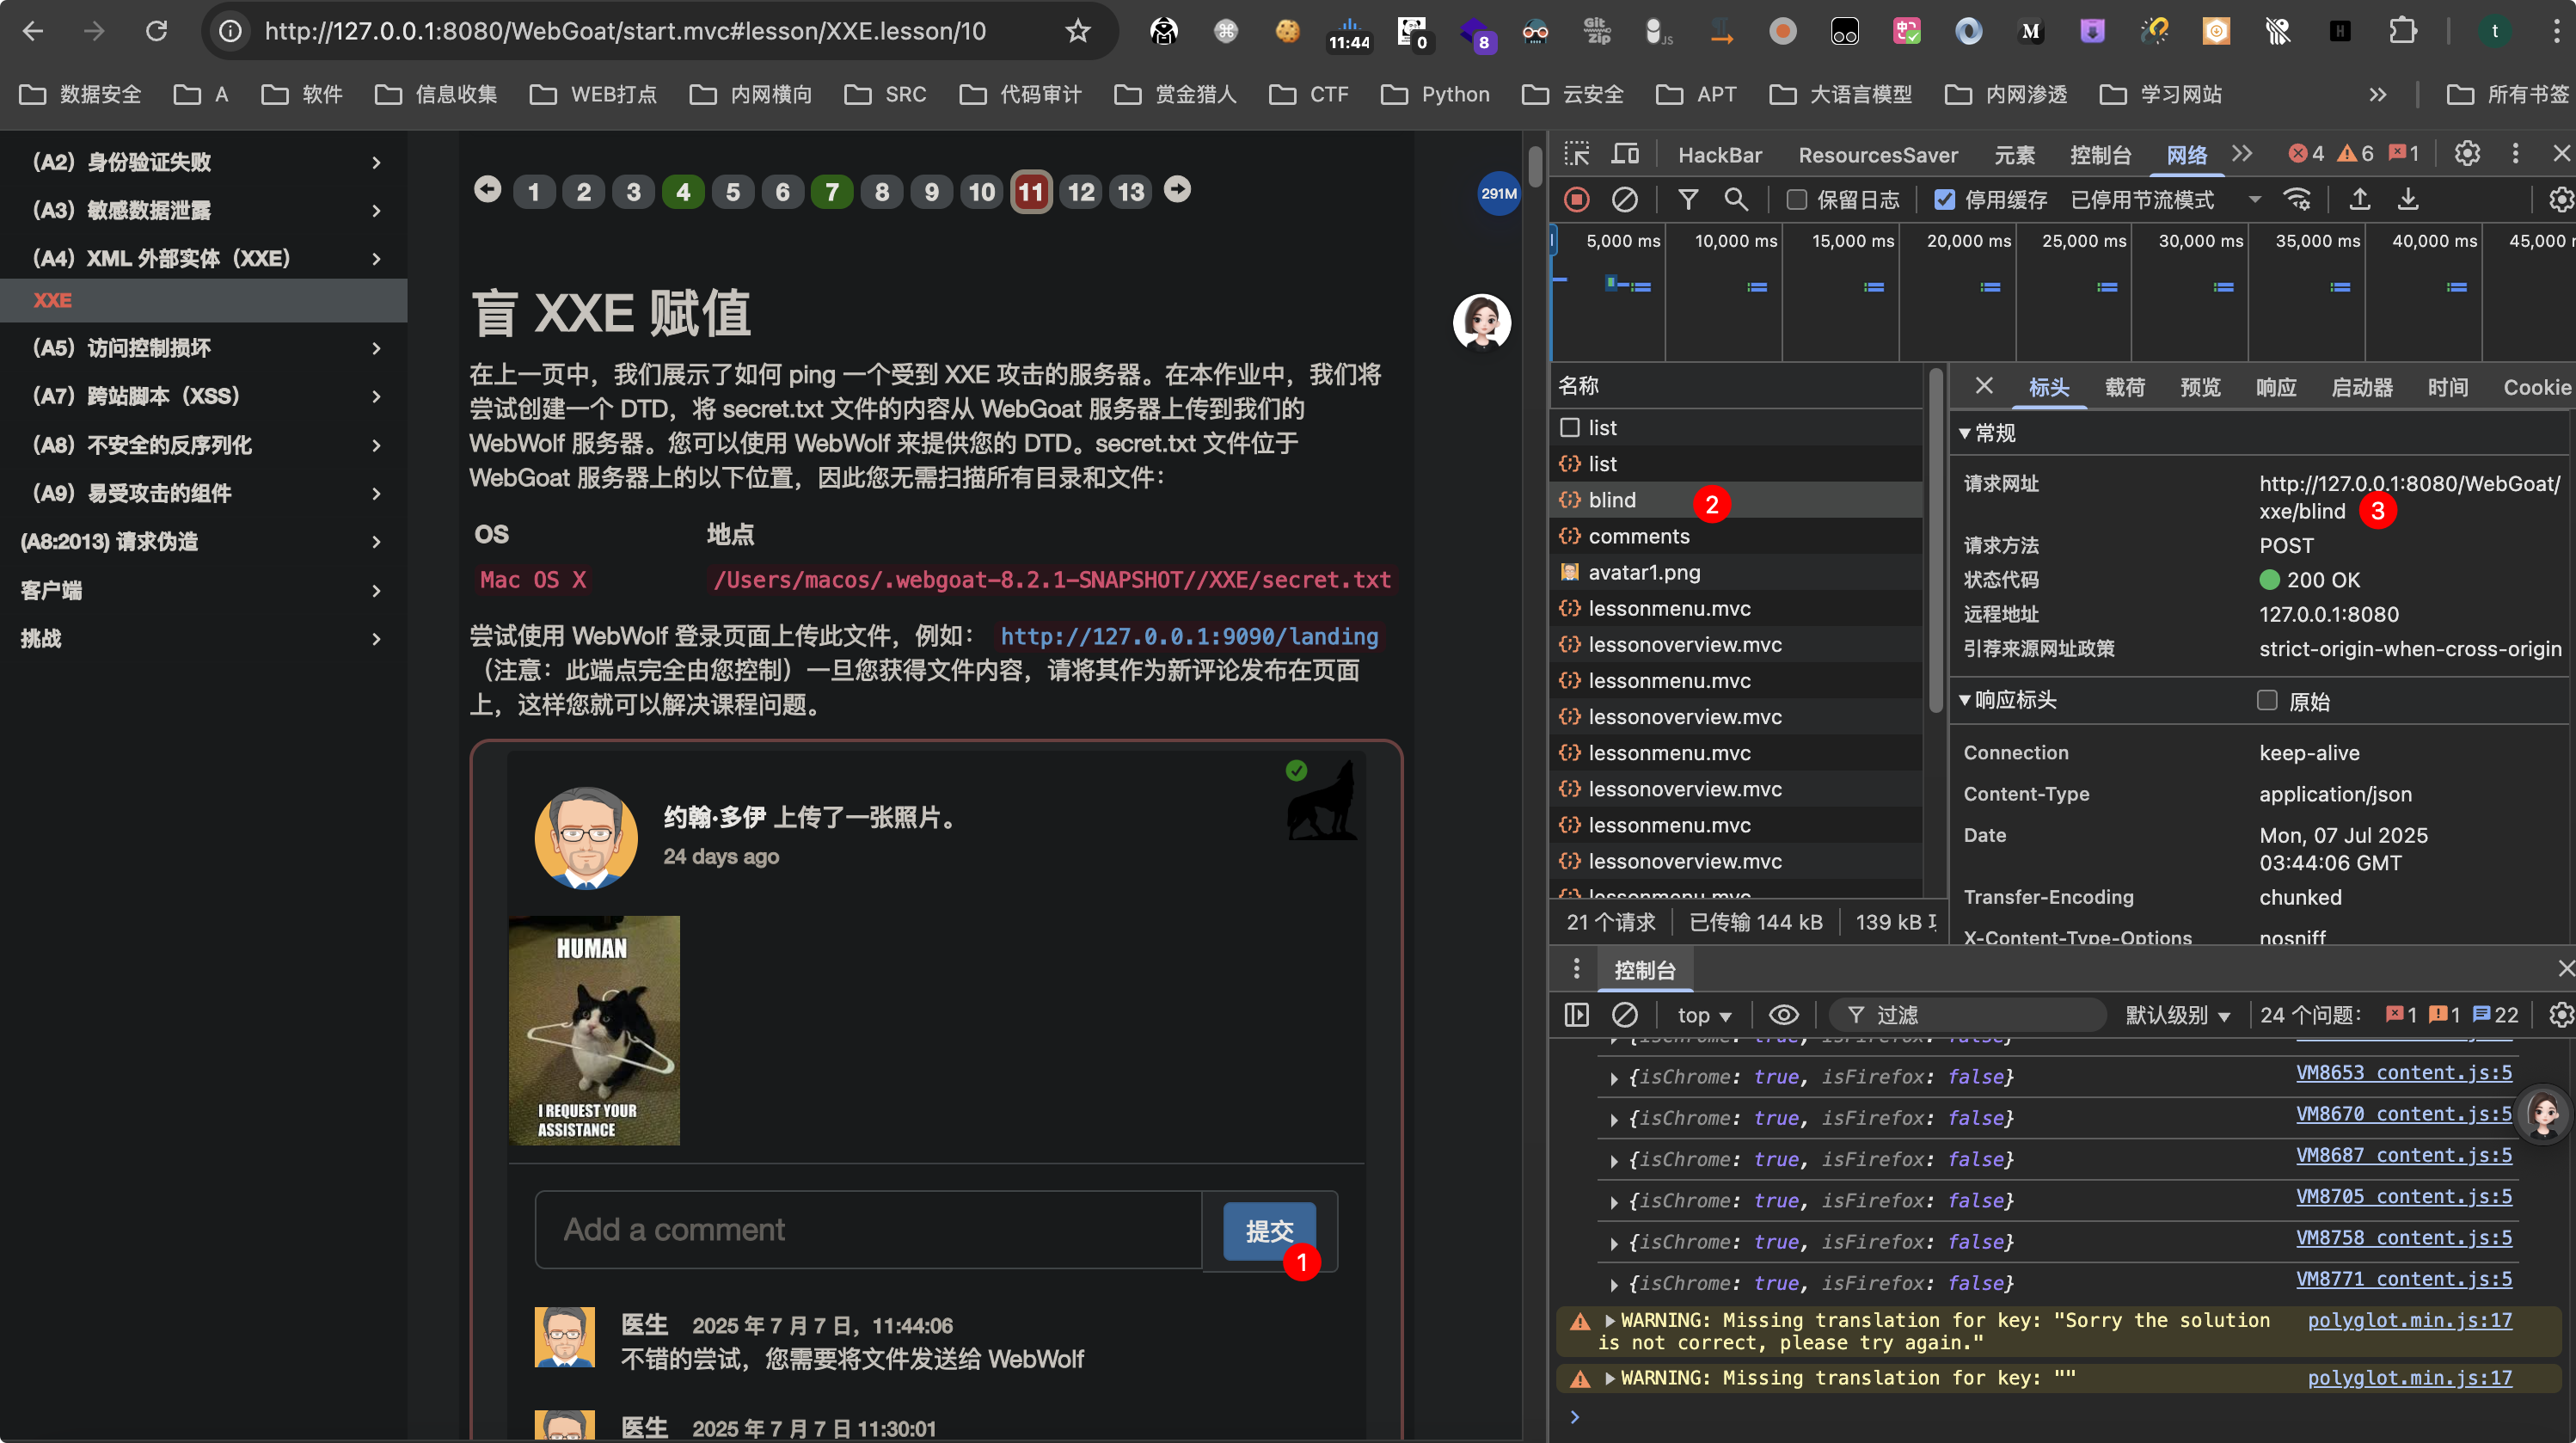Open the browser extensions puzzle icon

[x=2402, y=31]
